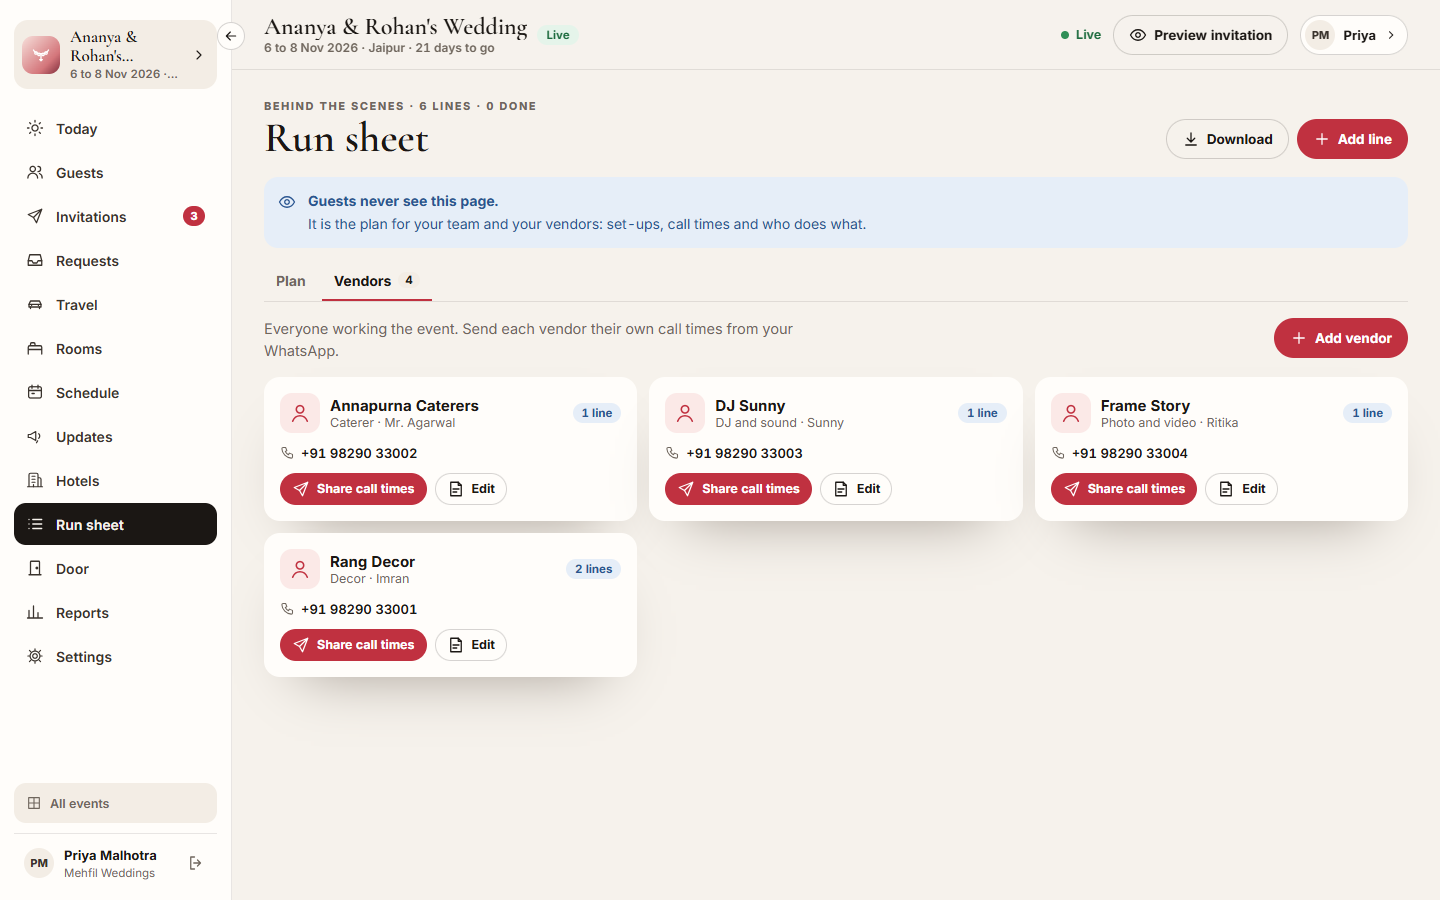Screen dimensions: 1440x900
Task: Go to All events
Action: pos(115,803)
